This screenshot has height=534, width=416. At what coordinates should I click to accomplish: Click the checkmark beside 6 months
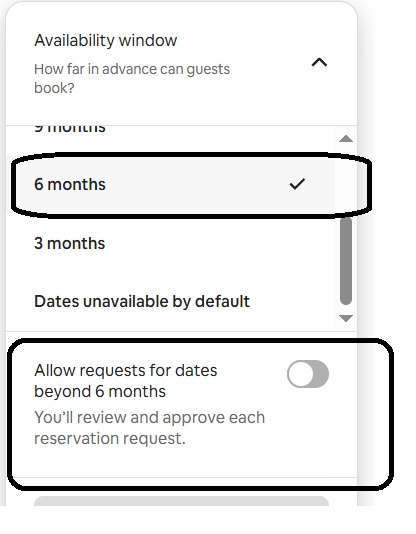297,184
